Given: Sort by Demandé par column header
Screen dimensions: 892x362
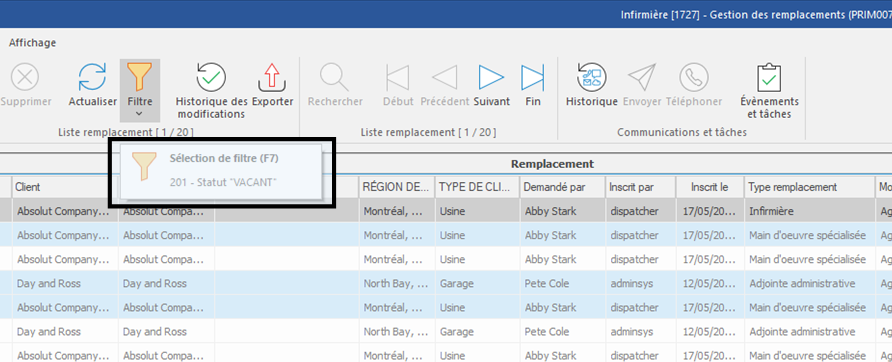Looking at the screenshot, I should click(562, 187).
